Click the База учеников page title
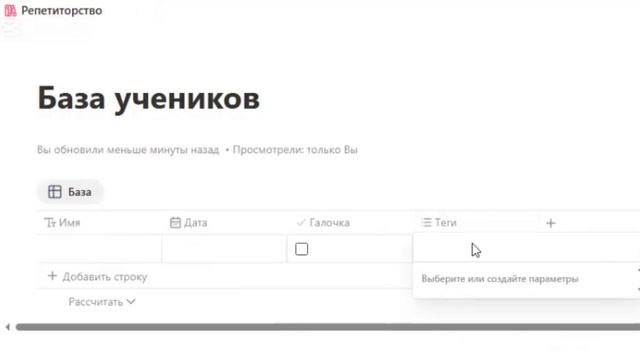Image resolution: width=640 pixels, height=360 pixels. 149,98
